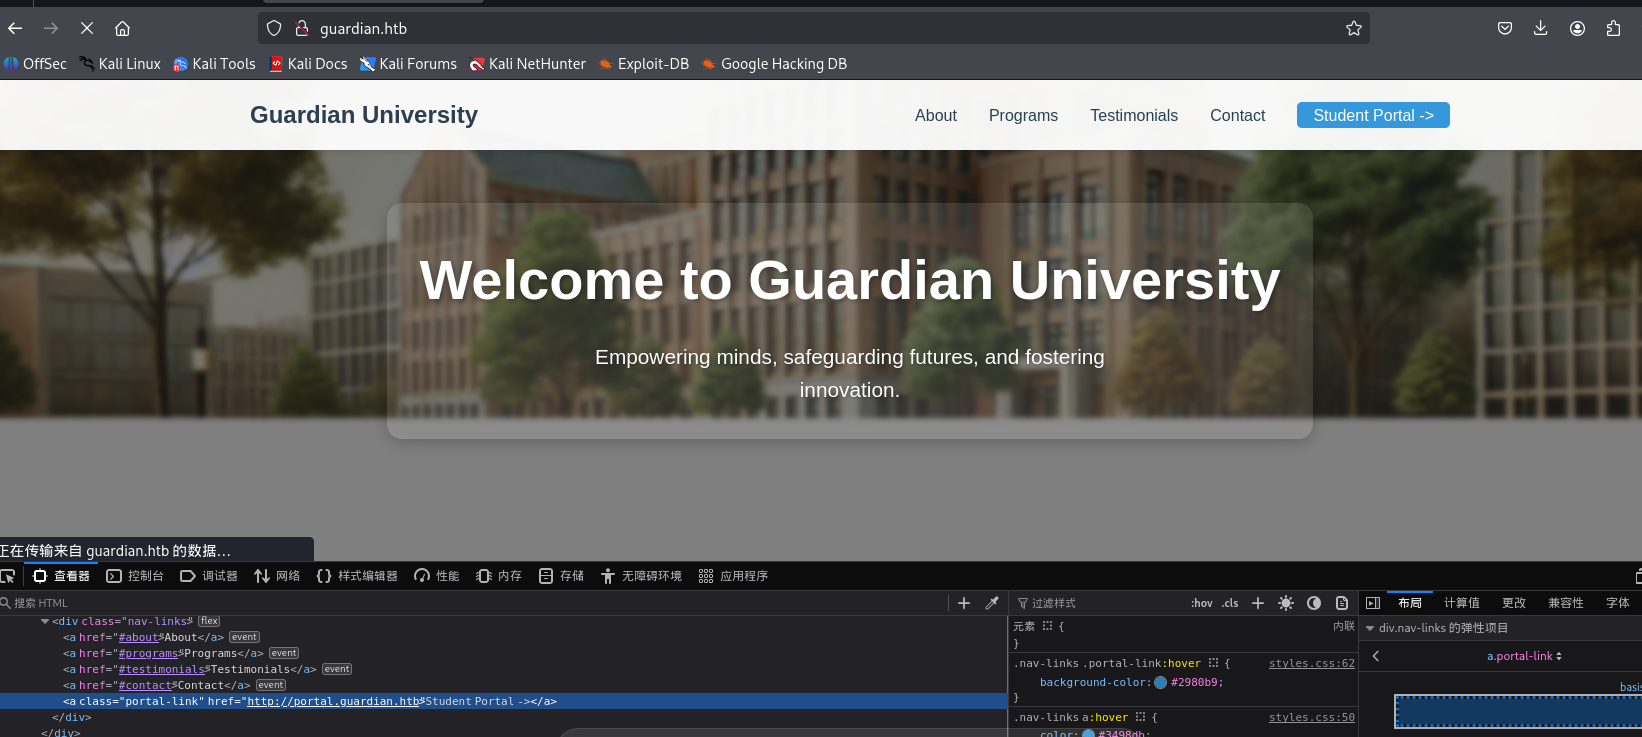Stop page loading with the X button

click(87, 28)
